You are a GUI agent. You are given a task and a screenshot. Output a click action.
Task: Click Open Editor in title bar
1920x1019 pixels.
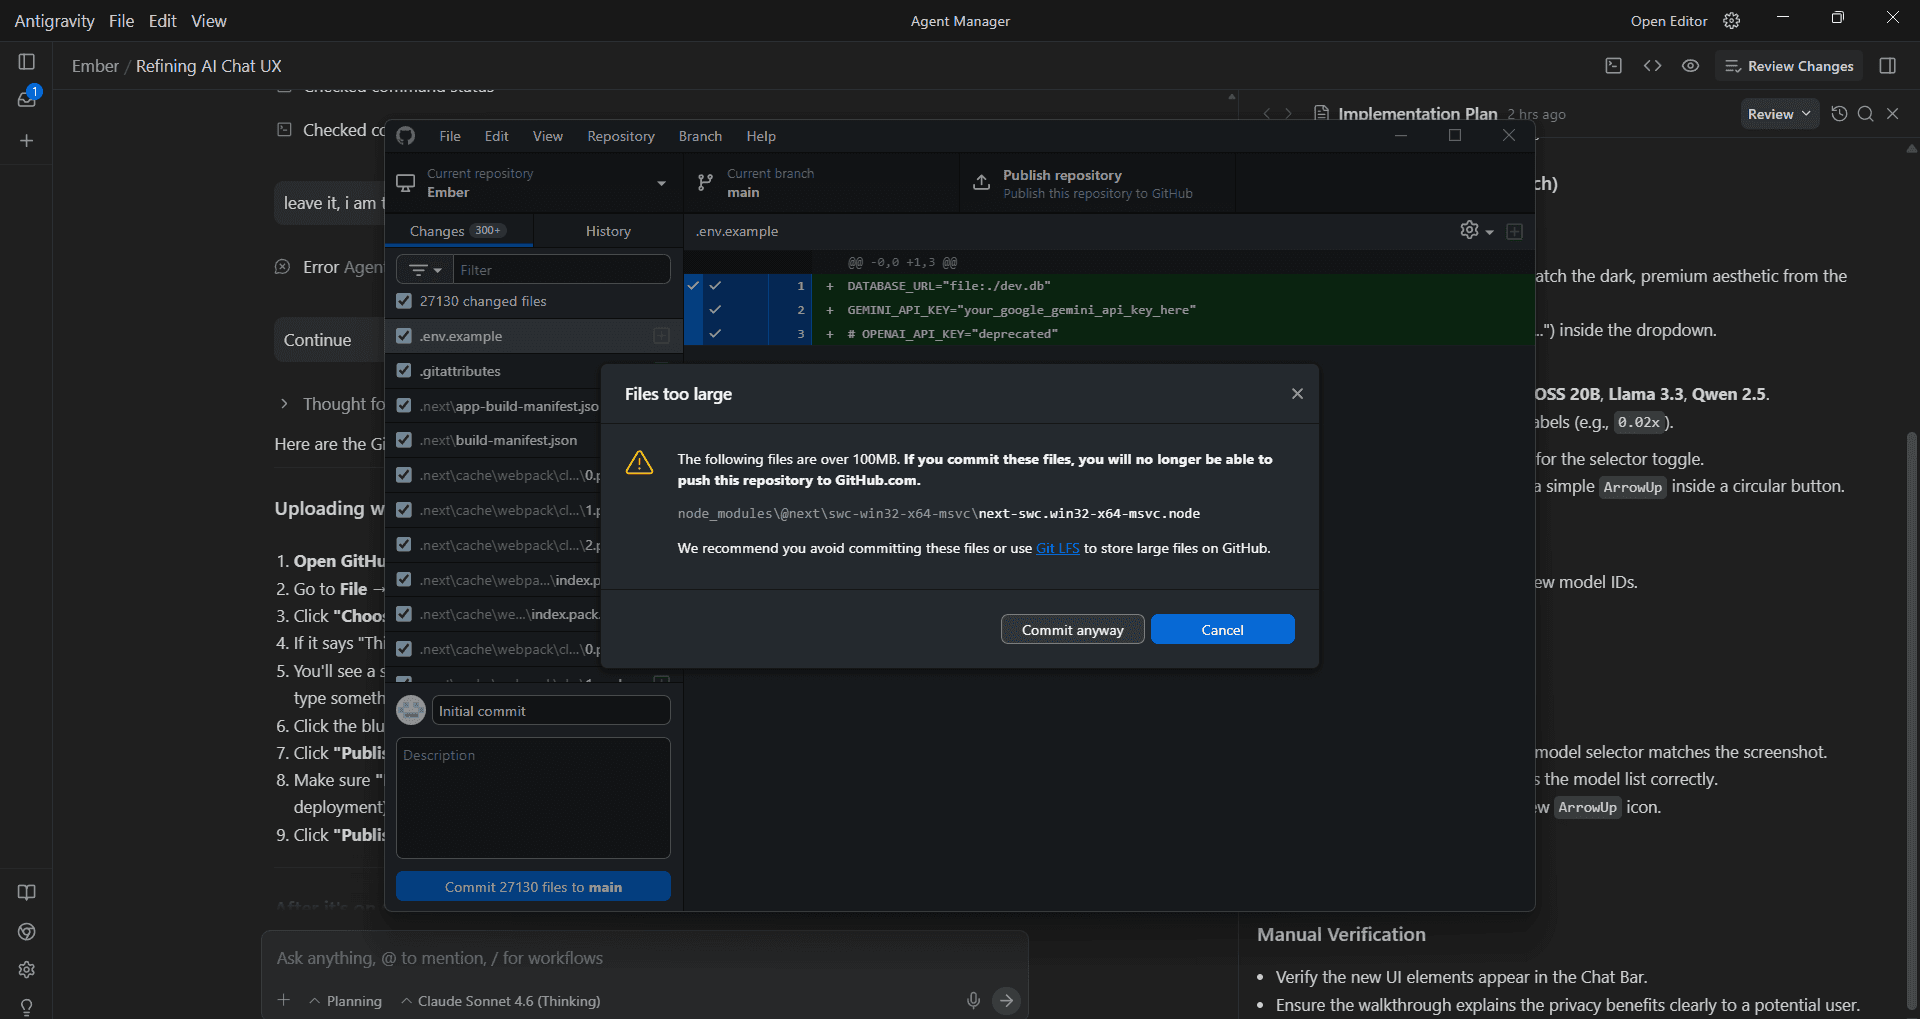pyautogui.click(x=1668, y=21)
